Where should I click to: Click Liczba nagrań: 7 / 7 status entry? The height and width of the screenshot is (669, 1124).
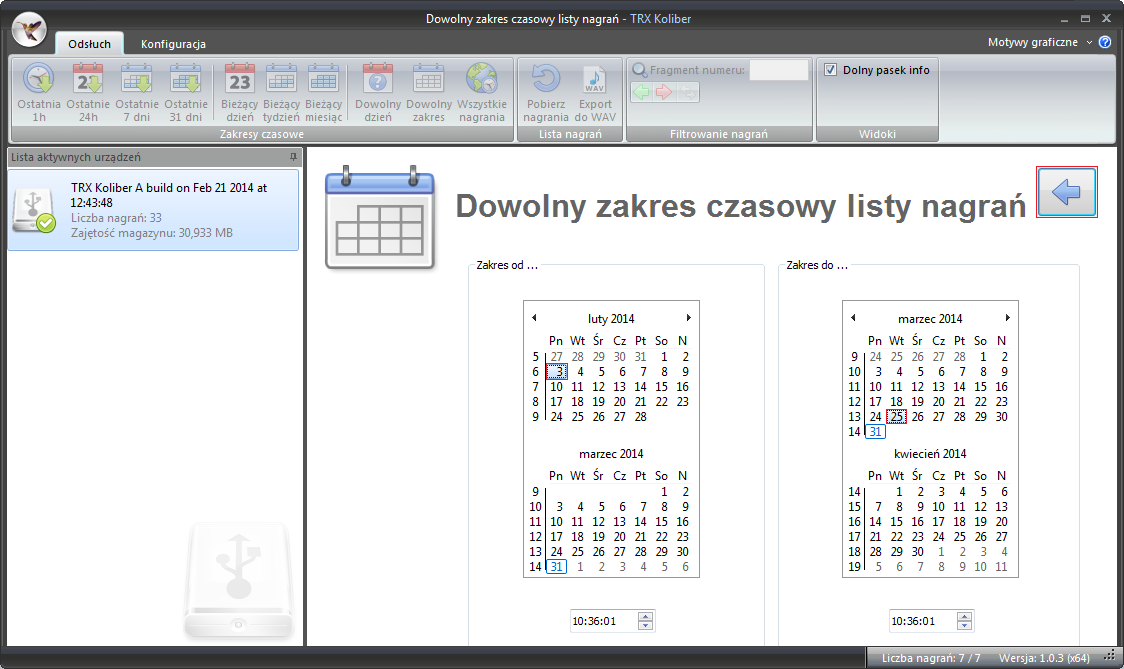click(930, 658)
